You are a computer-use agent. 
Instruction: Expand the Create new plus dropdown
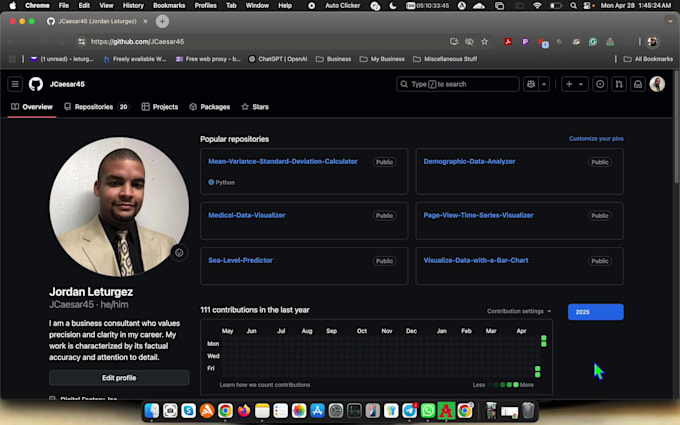click(x=575, y=84)
